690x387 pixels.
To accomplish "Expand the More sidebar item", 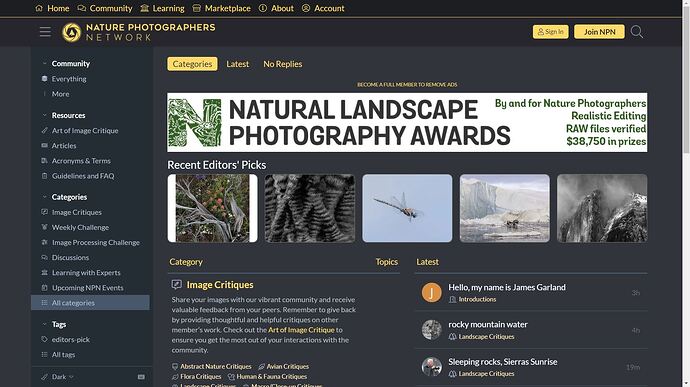I will click(55, 94).
